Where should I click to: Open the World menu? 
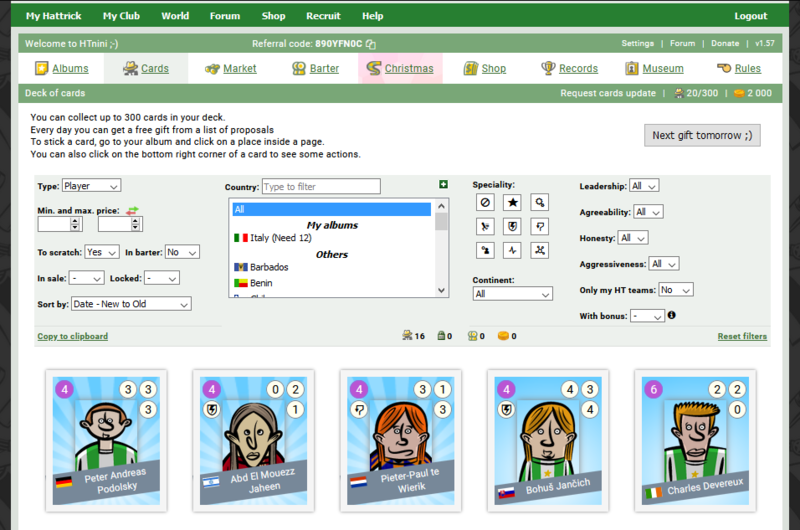pyautogui.click(x=175, y=16)
